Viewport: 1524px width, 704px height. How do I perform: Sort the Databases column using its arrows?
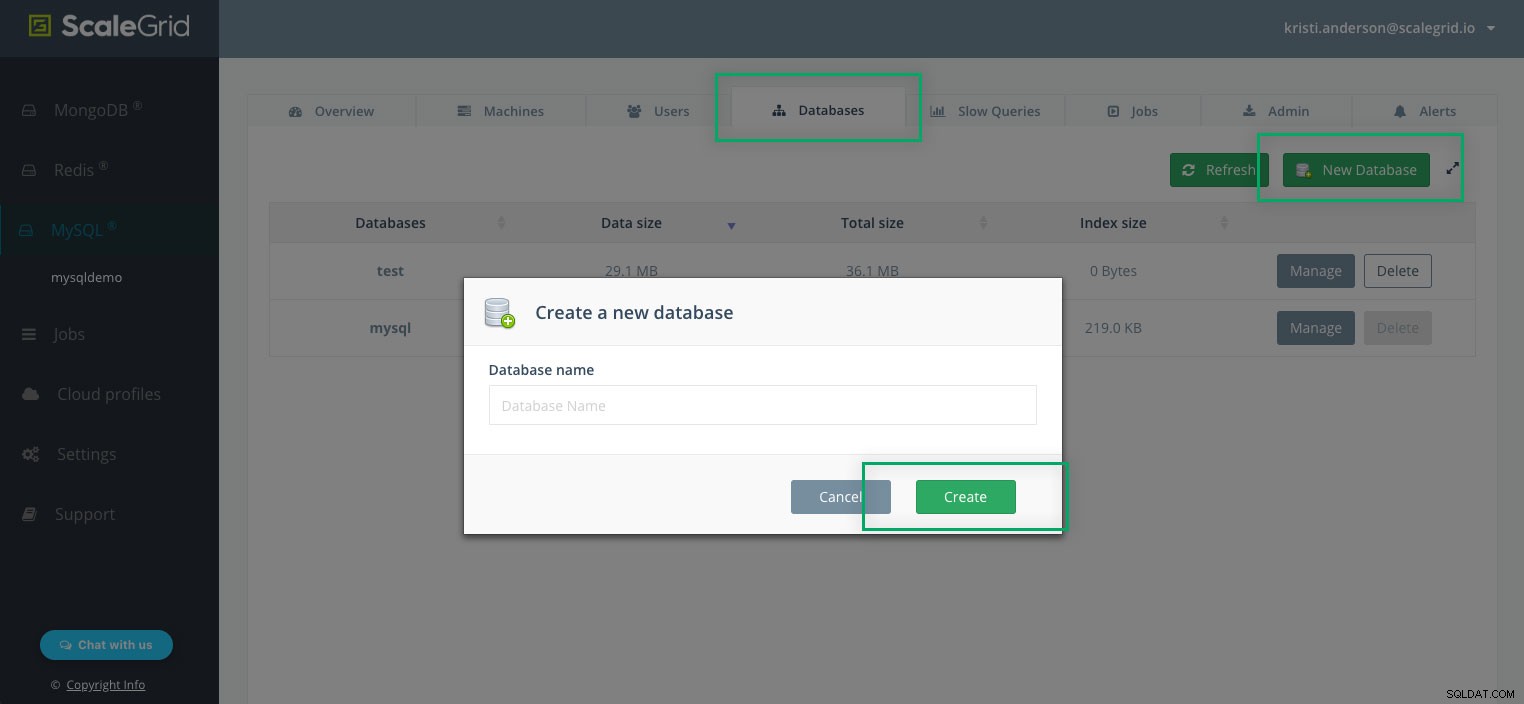(x=502, y=223)
